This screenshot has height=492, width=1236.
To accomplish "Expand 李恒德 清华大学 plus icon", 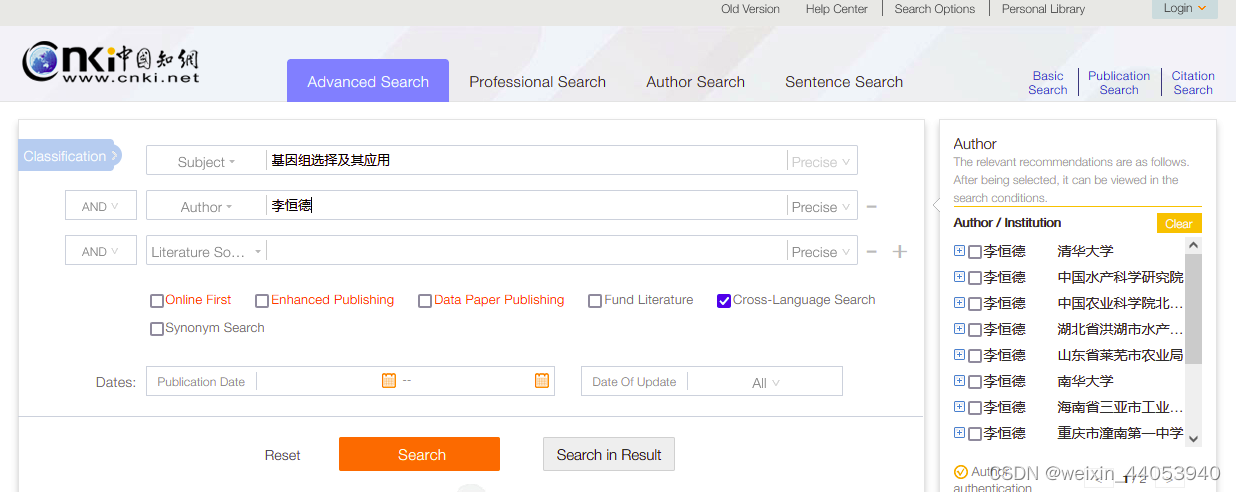I will click(960, 251).
